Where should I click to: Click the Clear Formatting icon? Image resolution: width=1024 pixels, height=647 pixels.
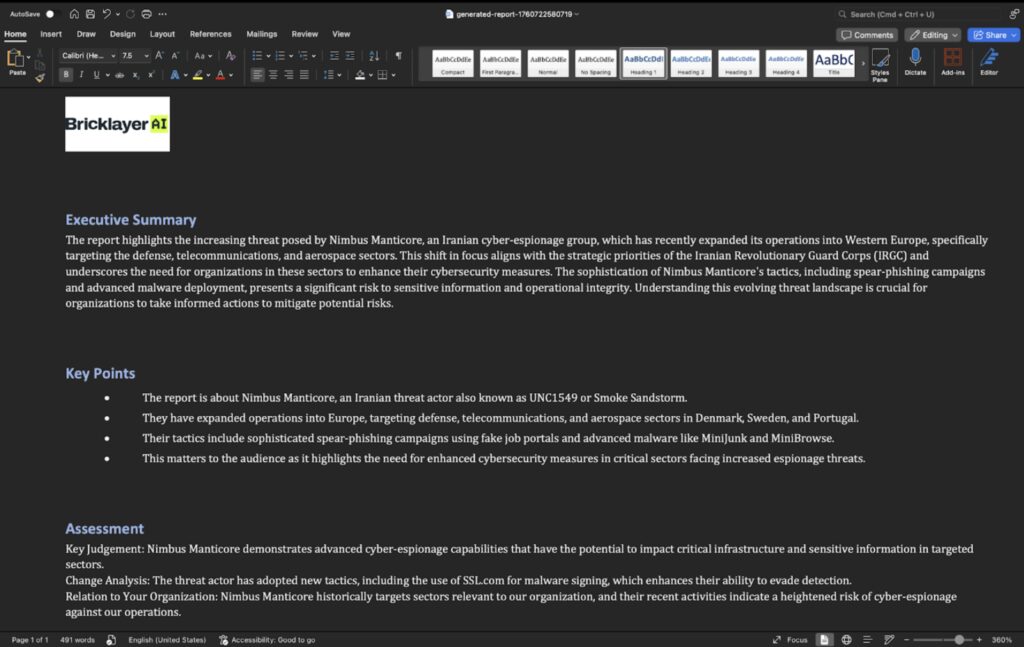coord(231,56)
